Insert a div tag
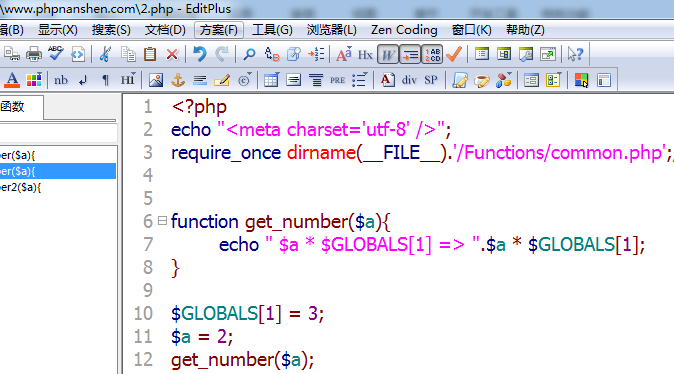Image resolution: width=674 pixels, height=374 pixels. 409,80
